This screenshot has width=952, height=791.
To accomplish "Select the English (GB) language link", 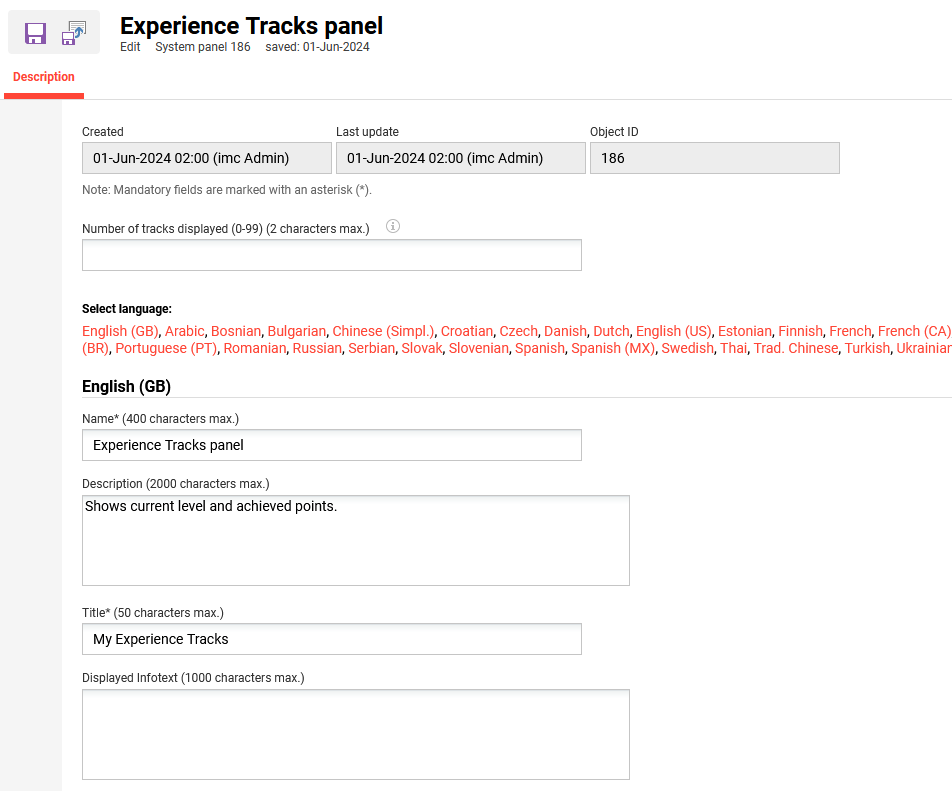I will [x=120, y=331].
